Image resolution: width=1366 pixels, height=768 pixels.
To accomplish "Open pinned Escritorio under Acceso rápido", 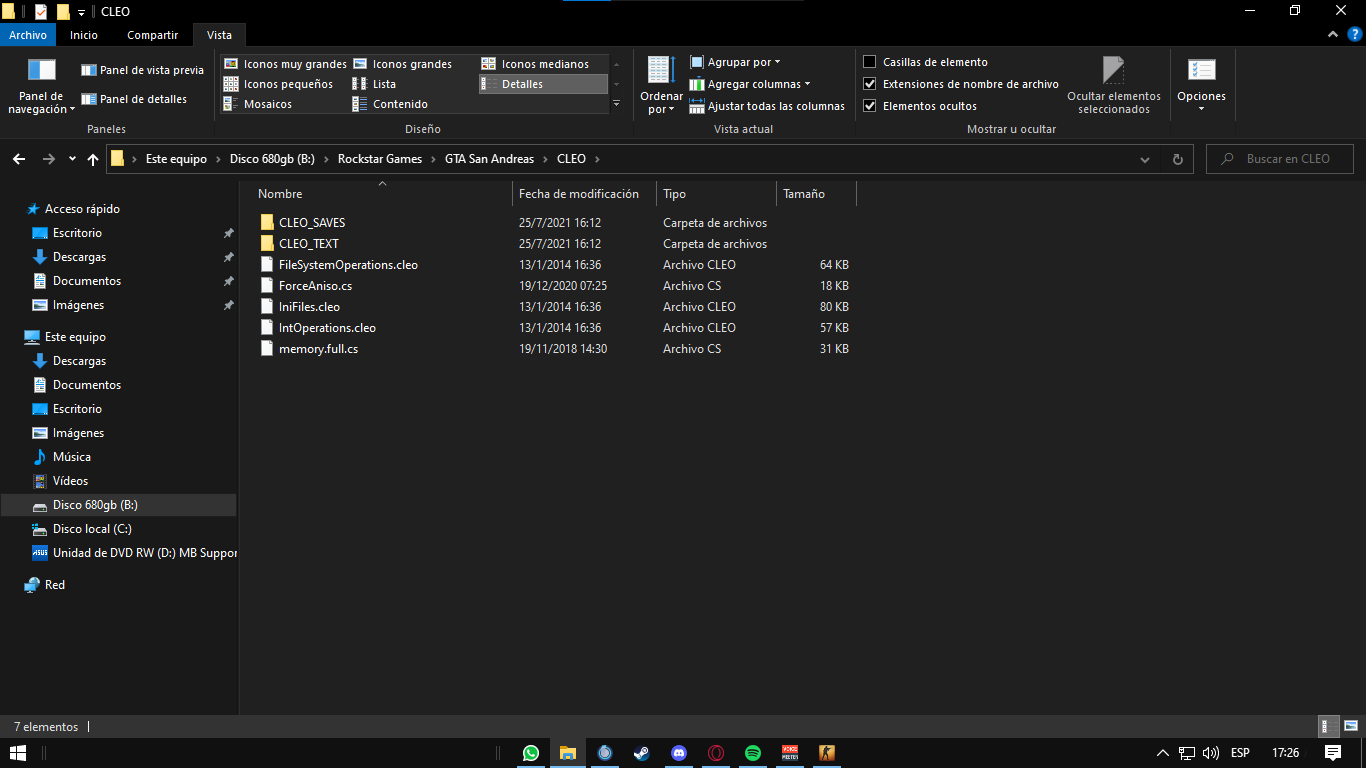I will pyautogui.click(x=77, y=233).
